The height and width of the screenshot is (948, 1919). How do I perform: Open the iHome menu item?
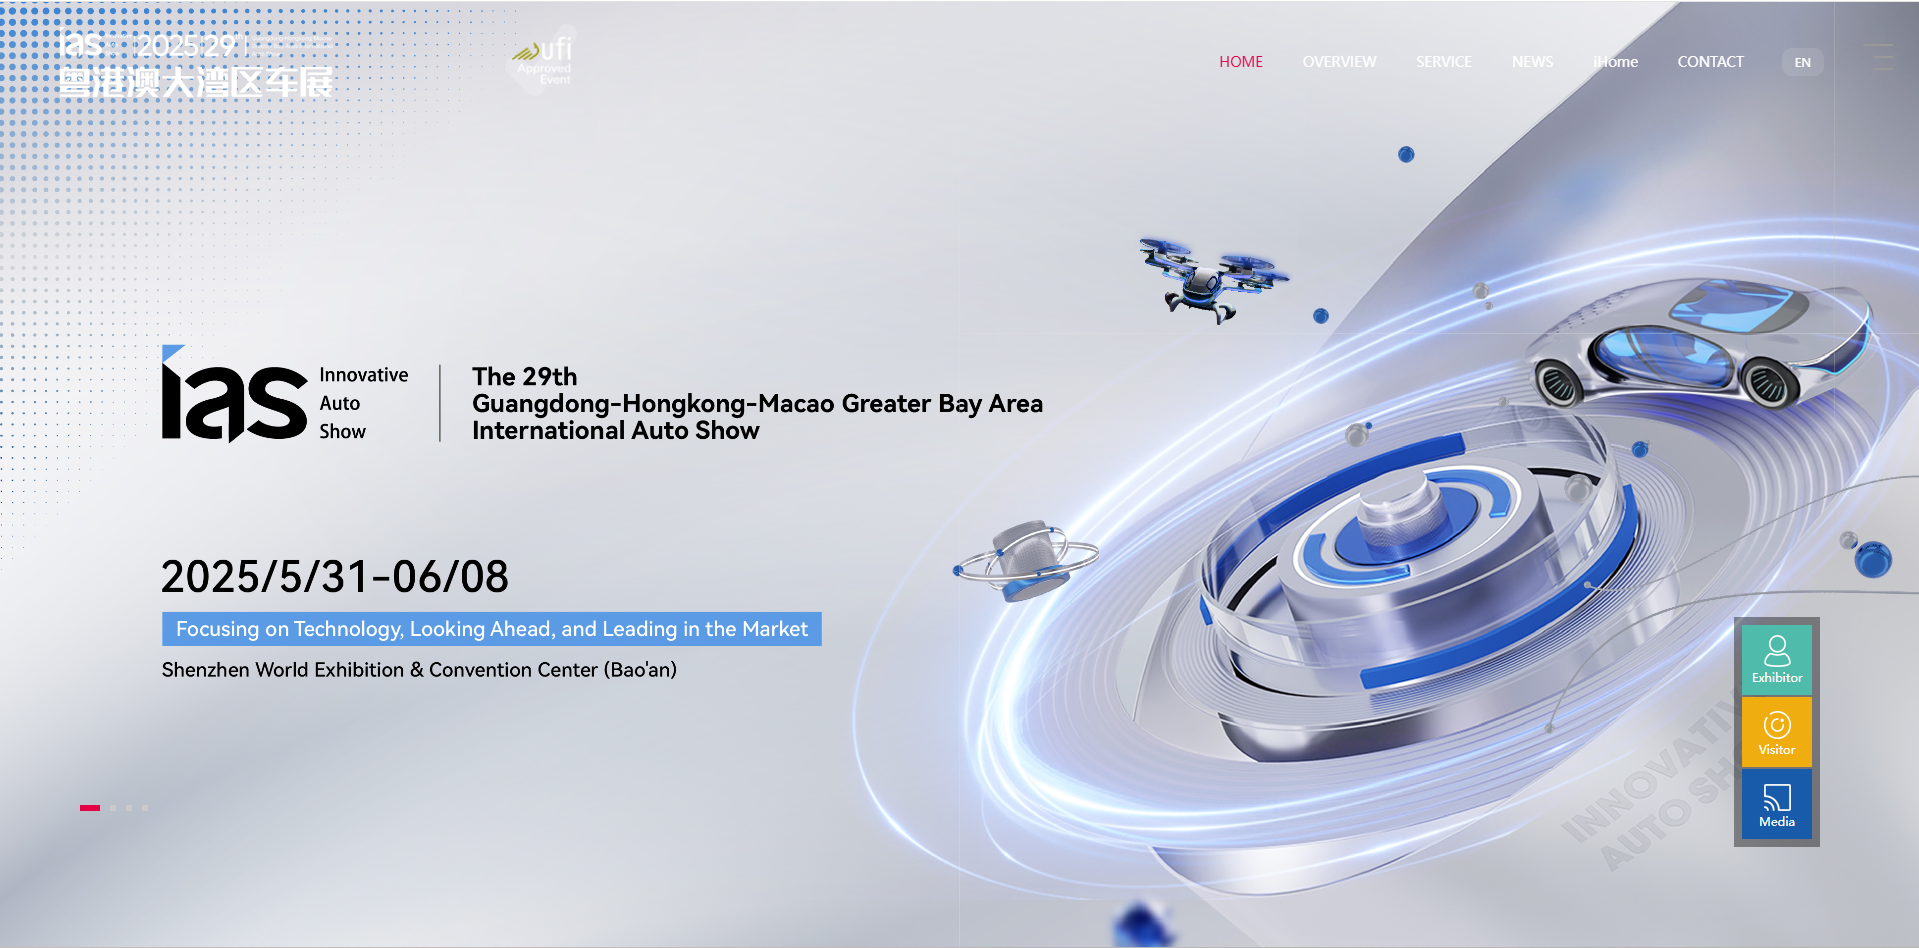click(x=1615, y=62)
